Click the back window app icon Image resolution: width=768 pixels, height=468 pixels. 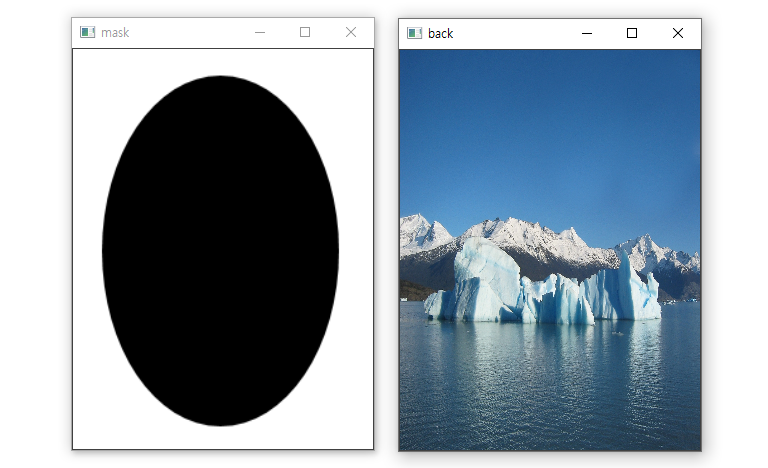414,33
